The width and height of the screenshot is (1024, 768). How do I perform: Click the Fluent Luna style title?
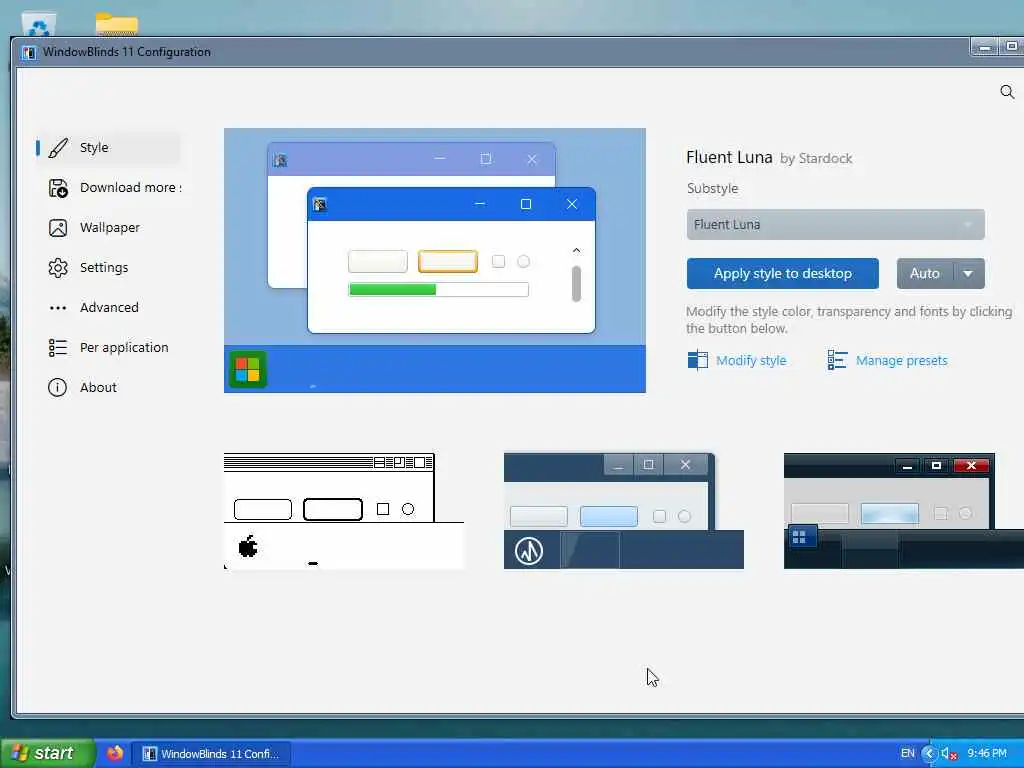729,157
